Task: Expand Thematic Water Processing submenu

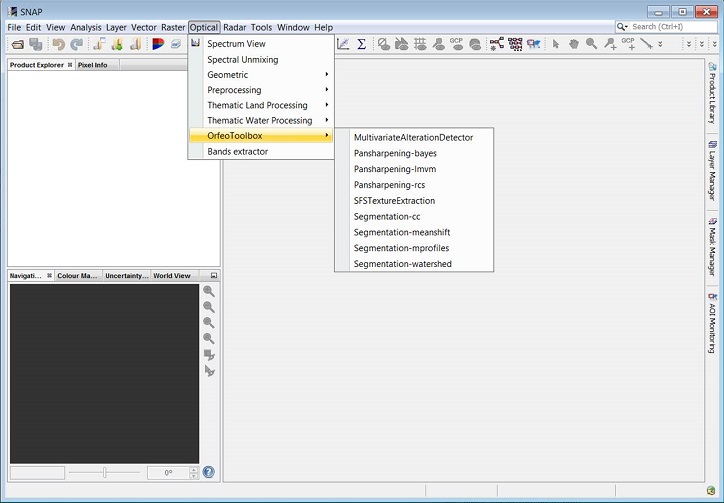Action: tap(261, 120)
